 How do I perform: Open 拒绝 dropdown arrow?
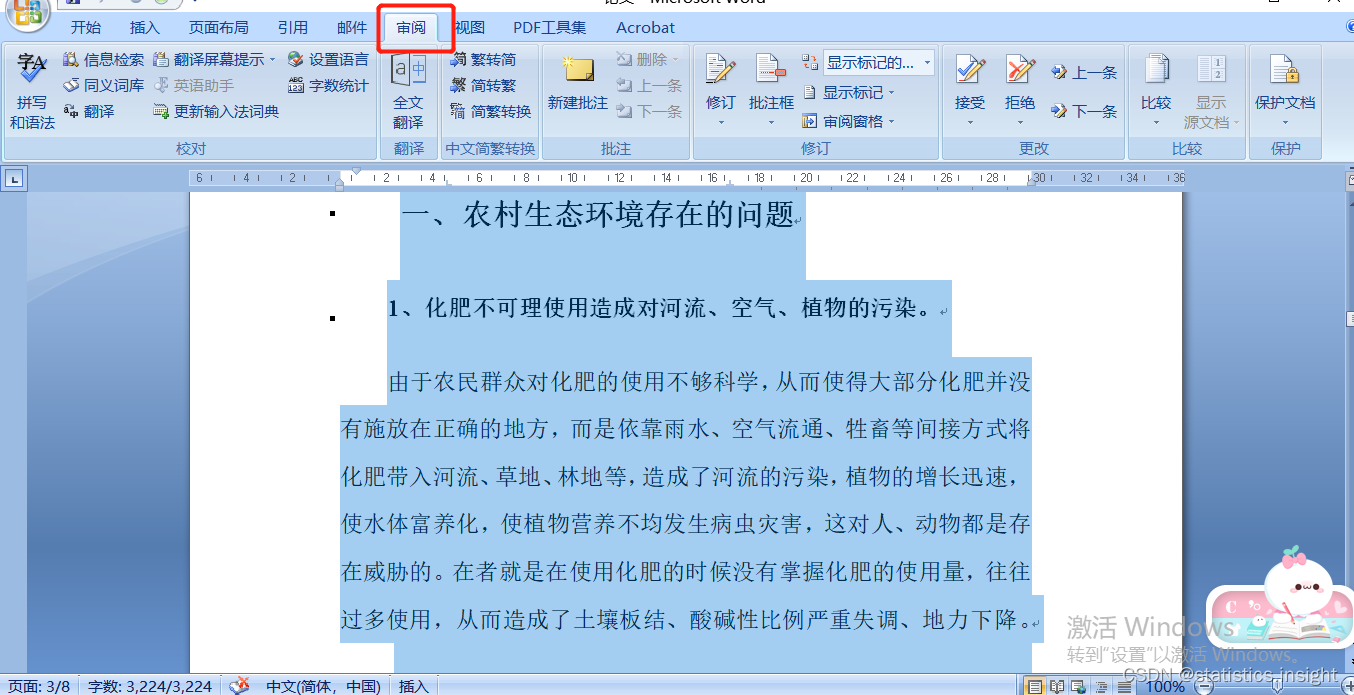(x=1020, y=123)
